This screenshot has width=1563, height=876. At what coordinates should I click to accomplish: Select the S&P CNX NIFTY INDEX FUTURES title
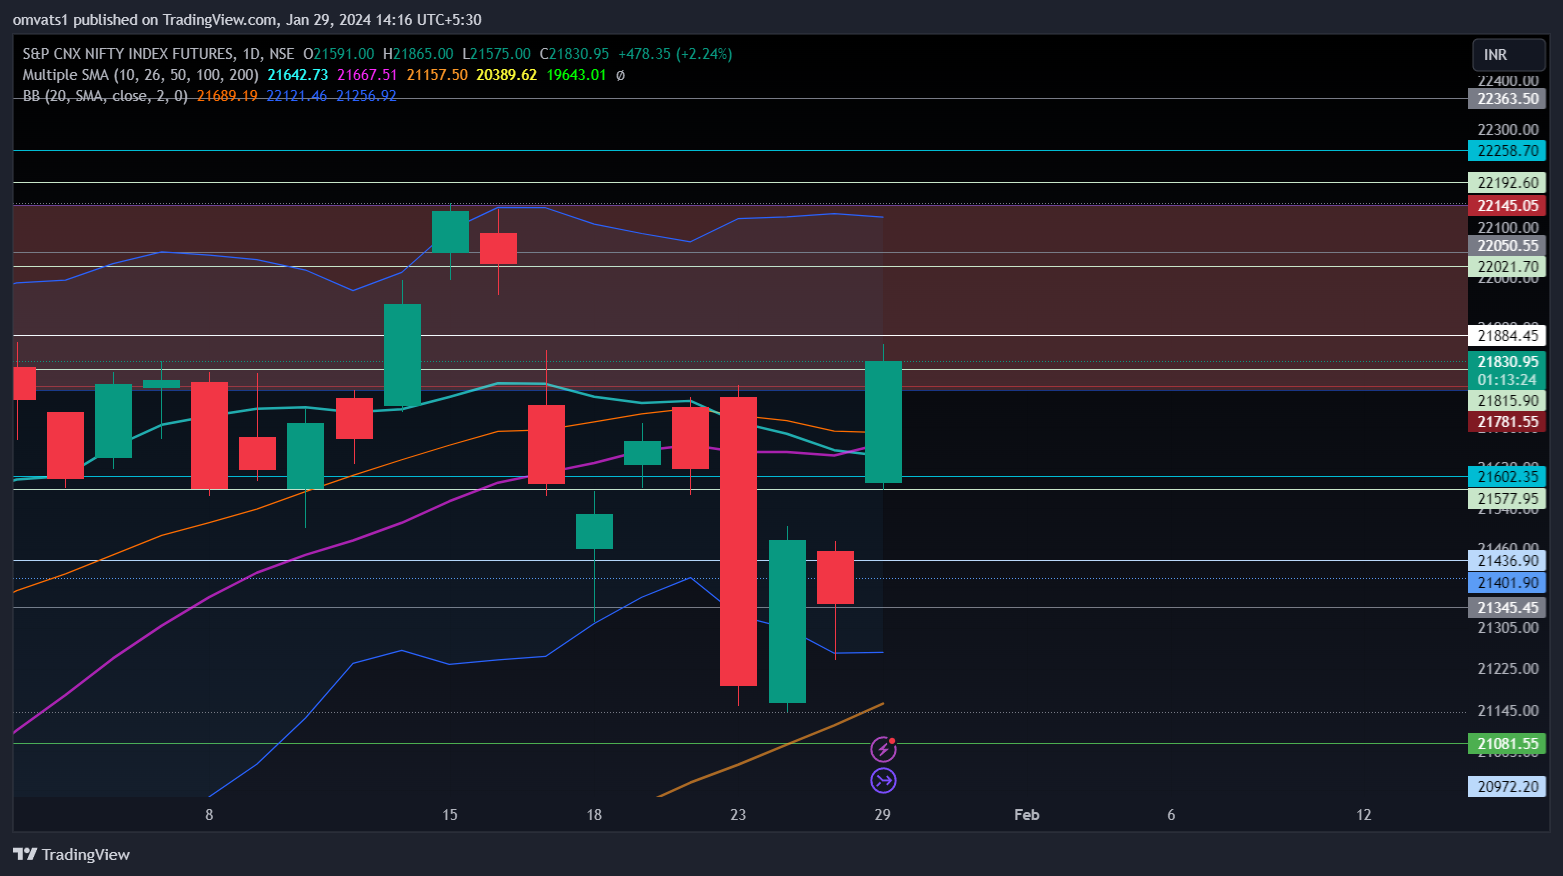pyautogui.click(x=128, y=54)
